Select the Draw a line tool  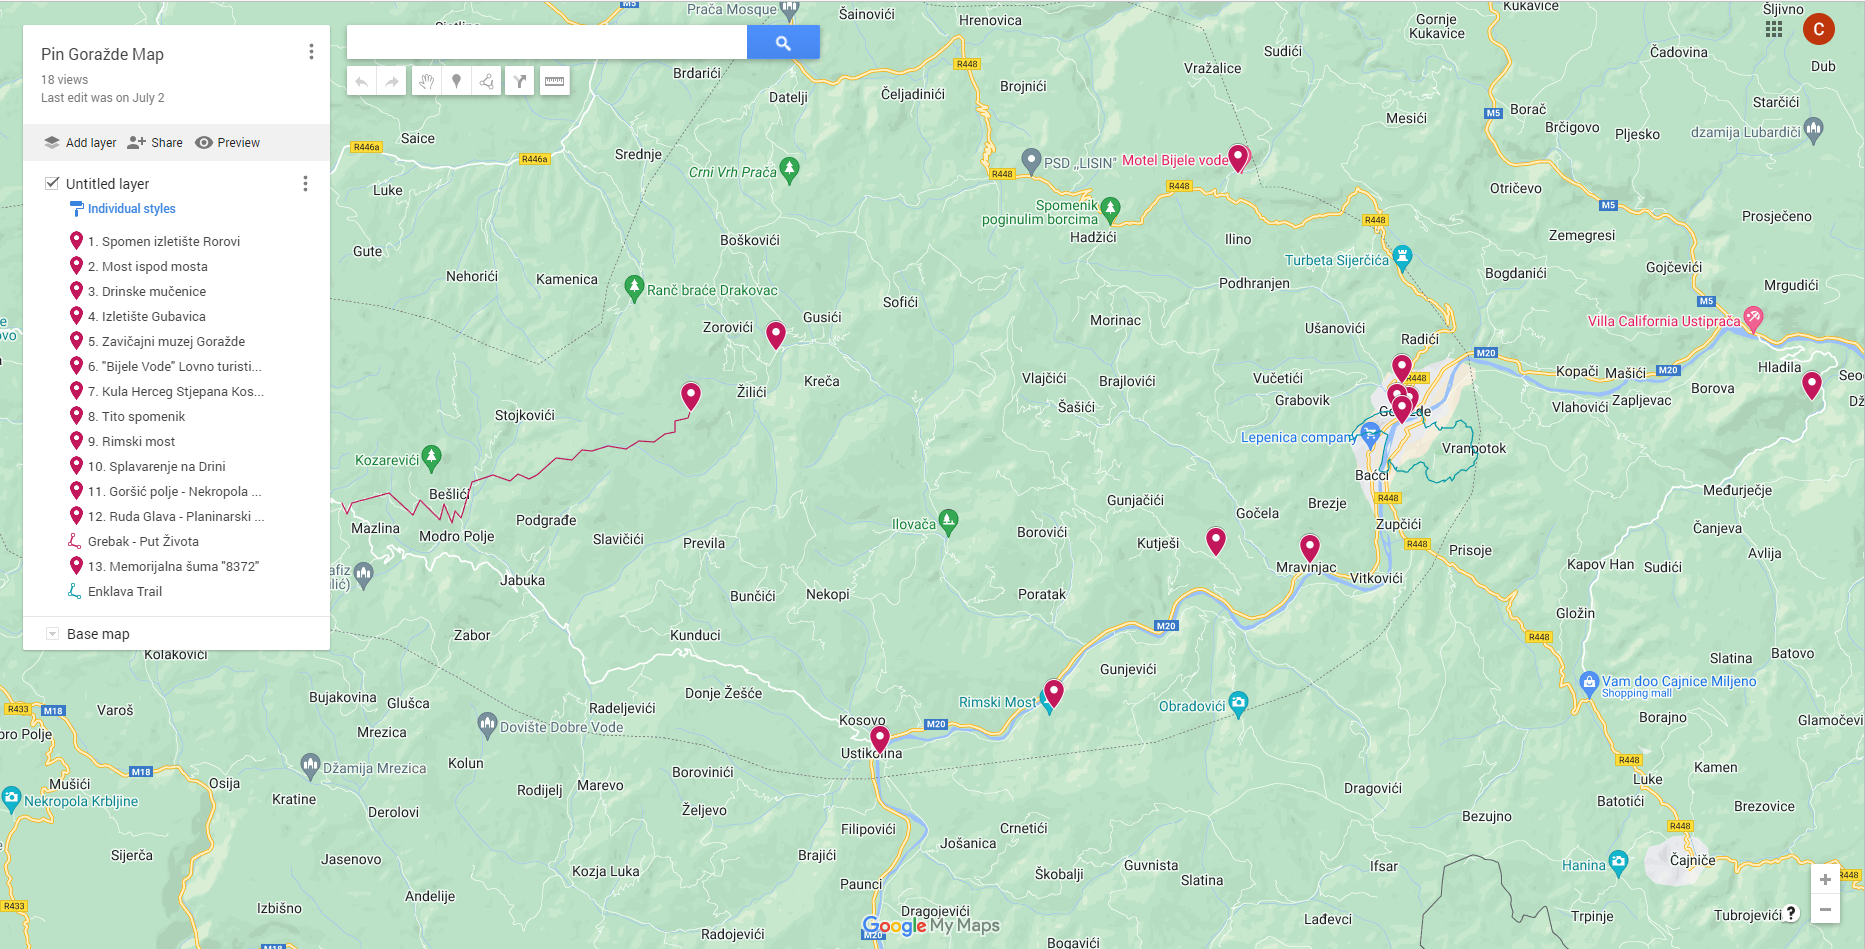tap(487, 82)
